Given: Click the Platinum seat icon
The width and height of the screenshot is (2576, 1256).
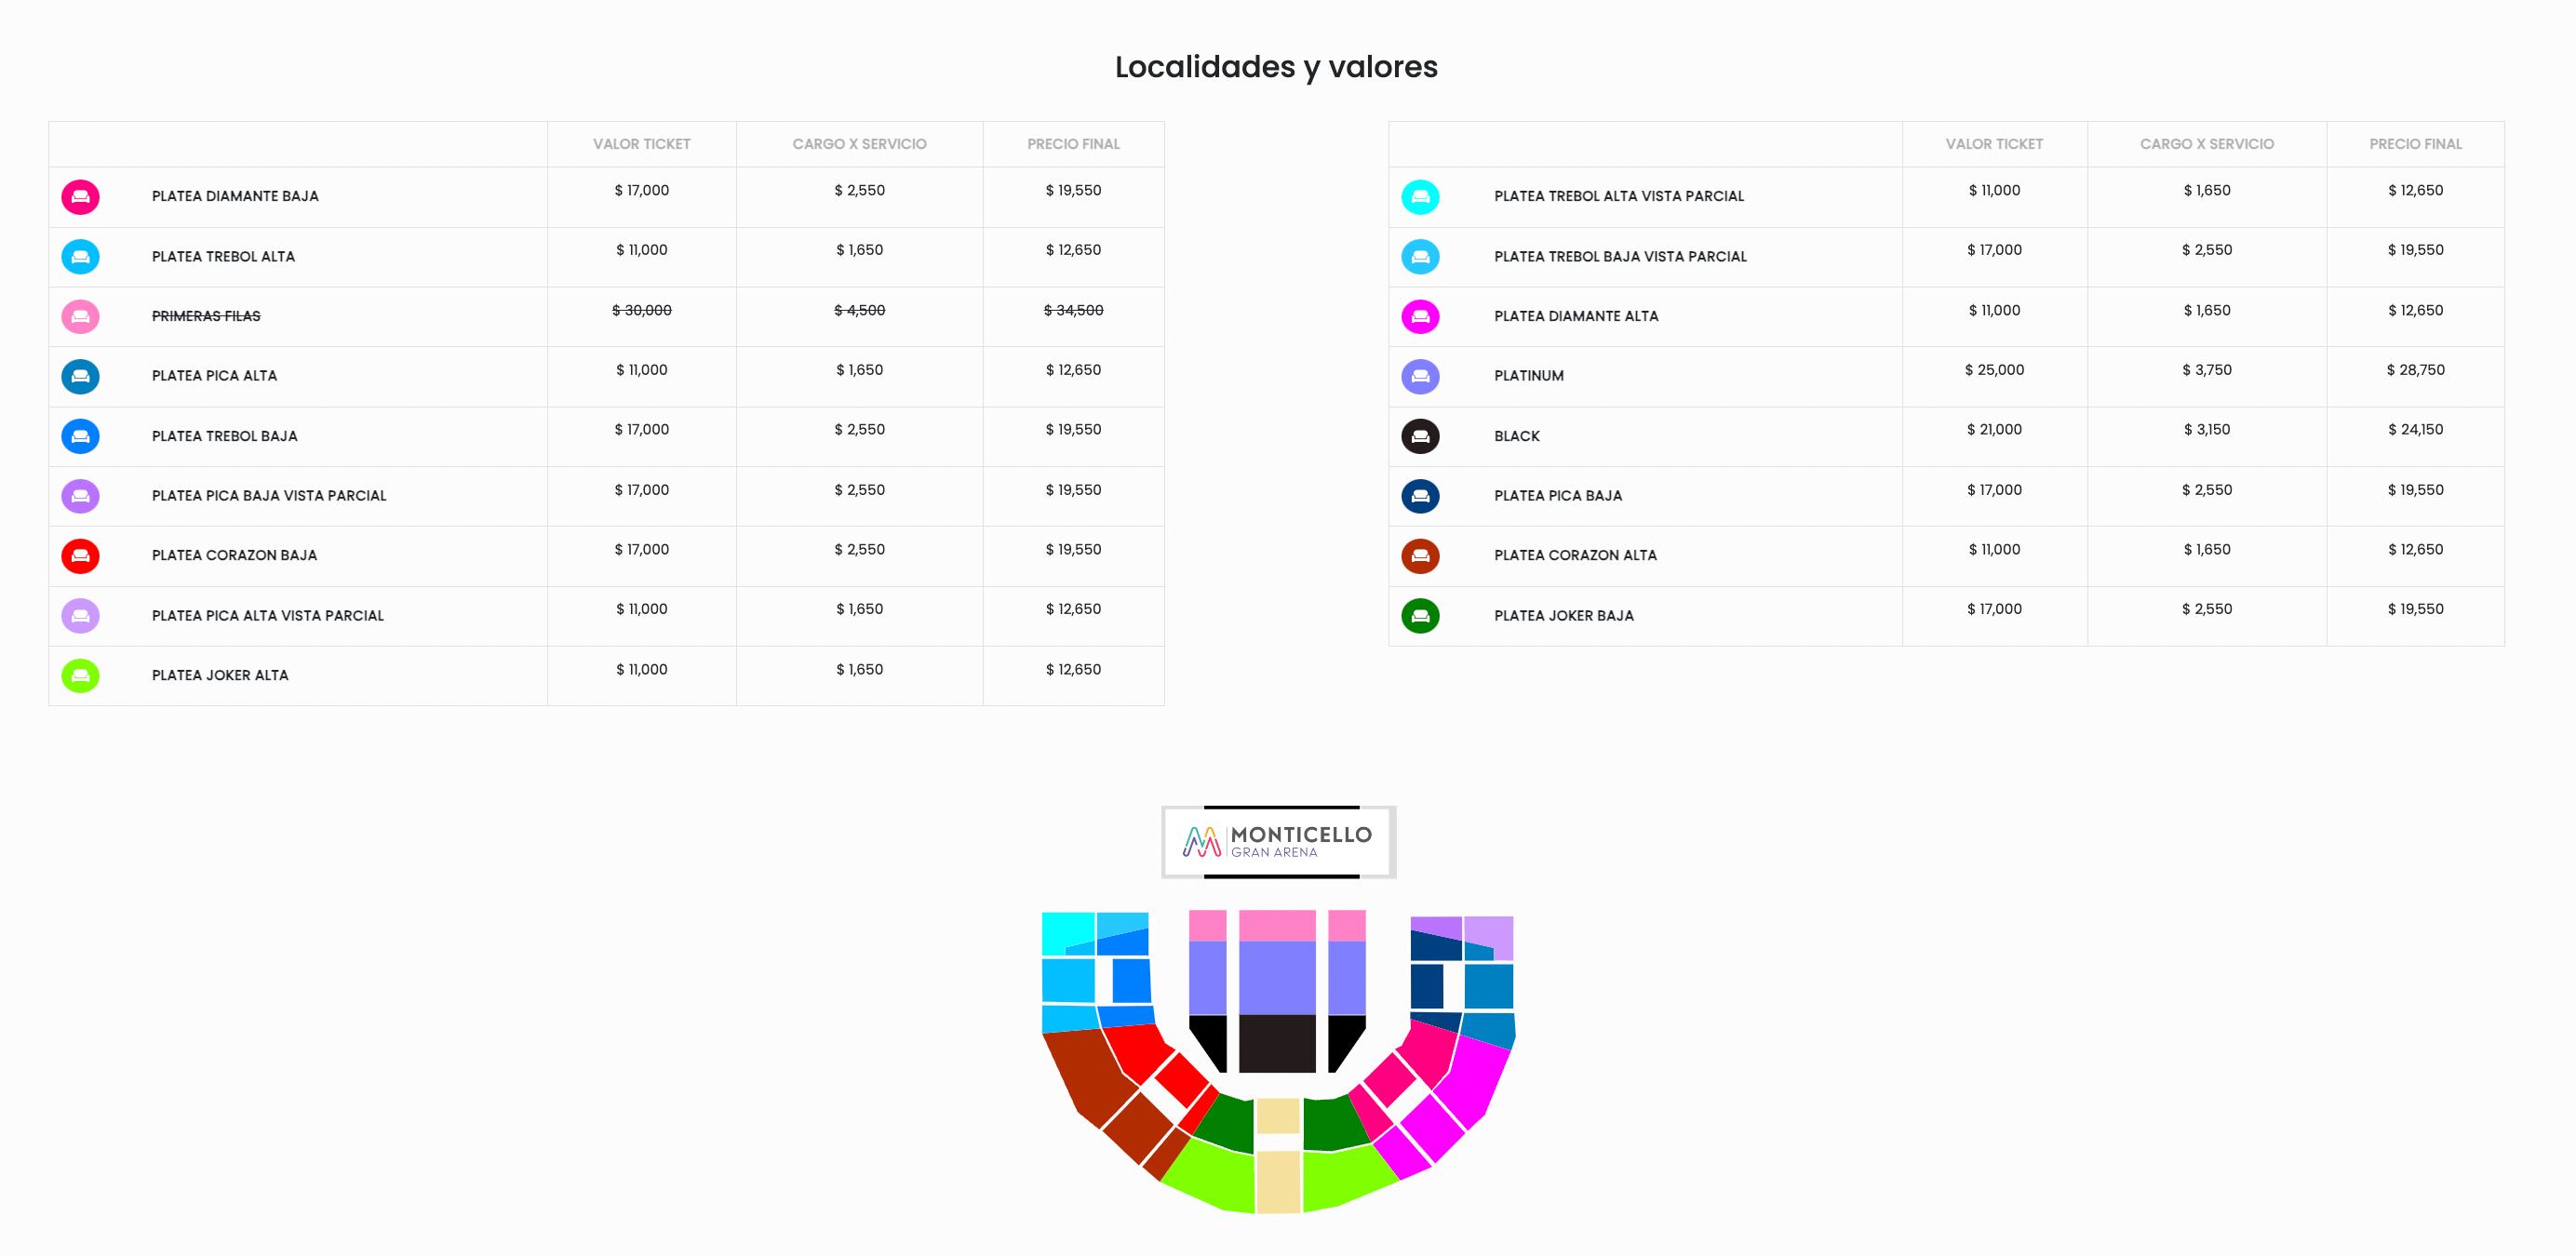Looking at the screenshot, I should [x=1420, y=376].
